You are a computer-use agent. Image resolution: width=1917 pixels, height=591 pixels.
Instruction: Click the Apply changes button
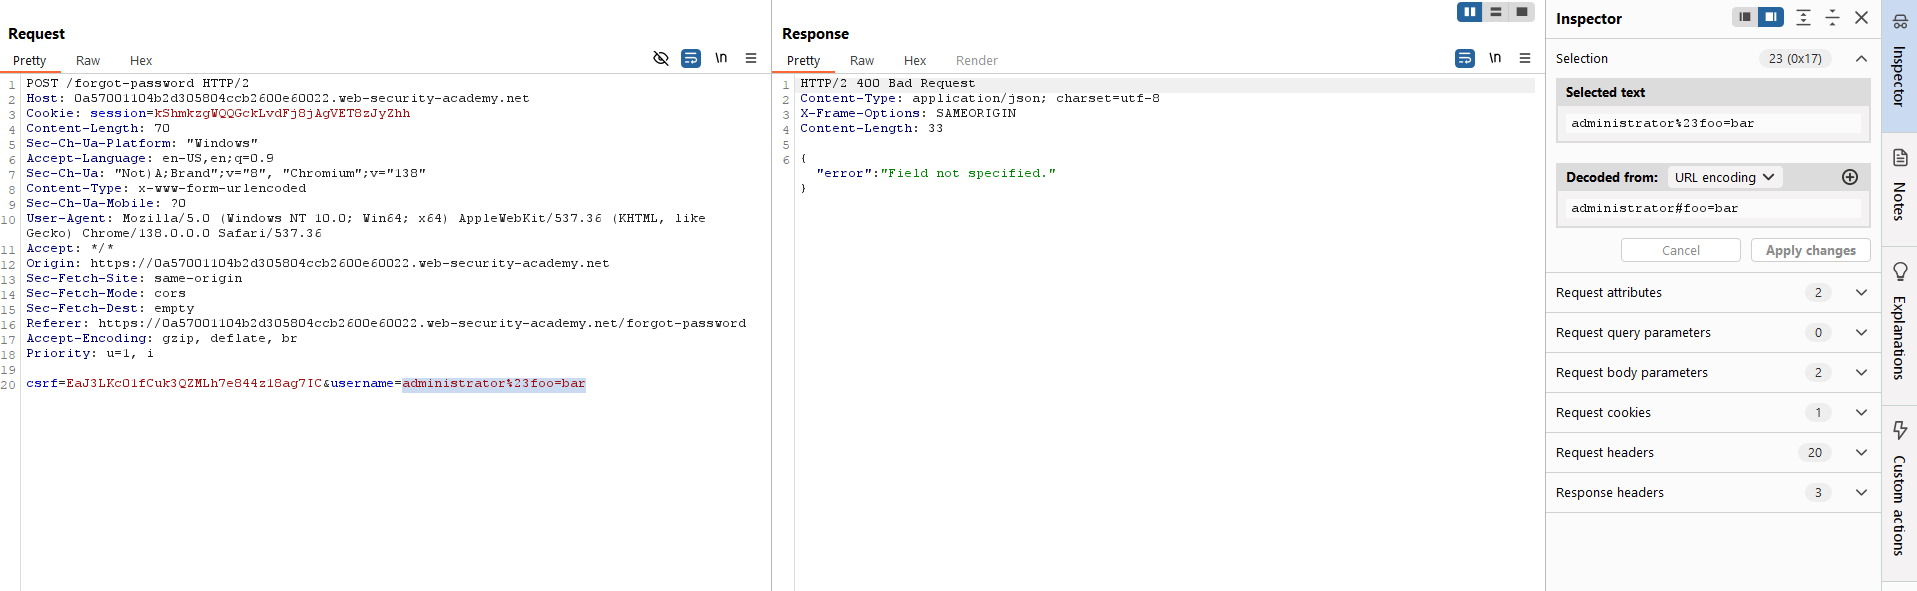pos(1810,250)
